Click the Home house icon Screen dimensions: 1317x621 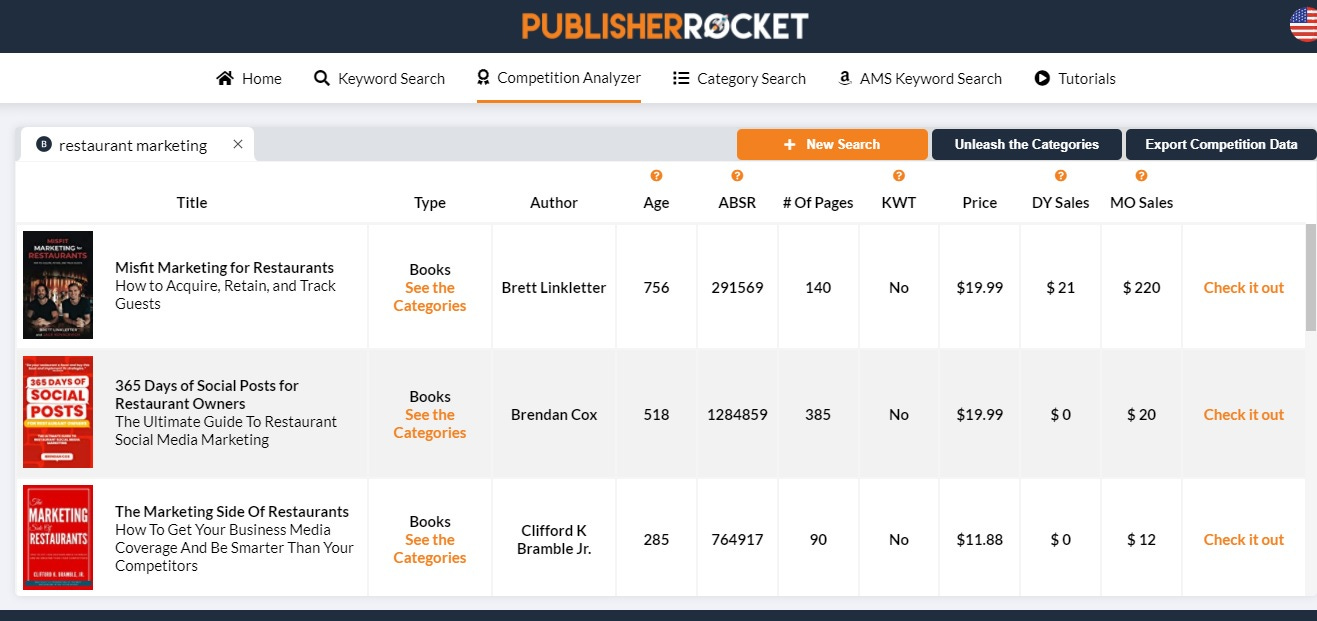pyautogui.click(x=225, y=78)
